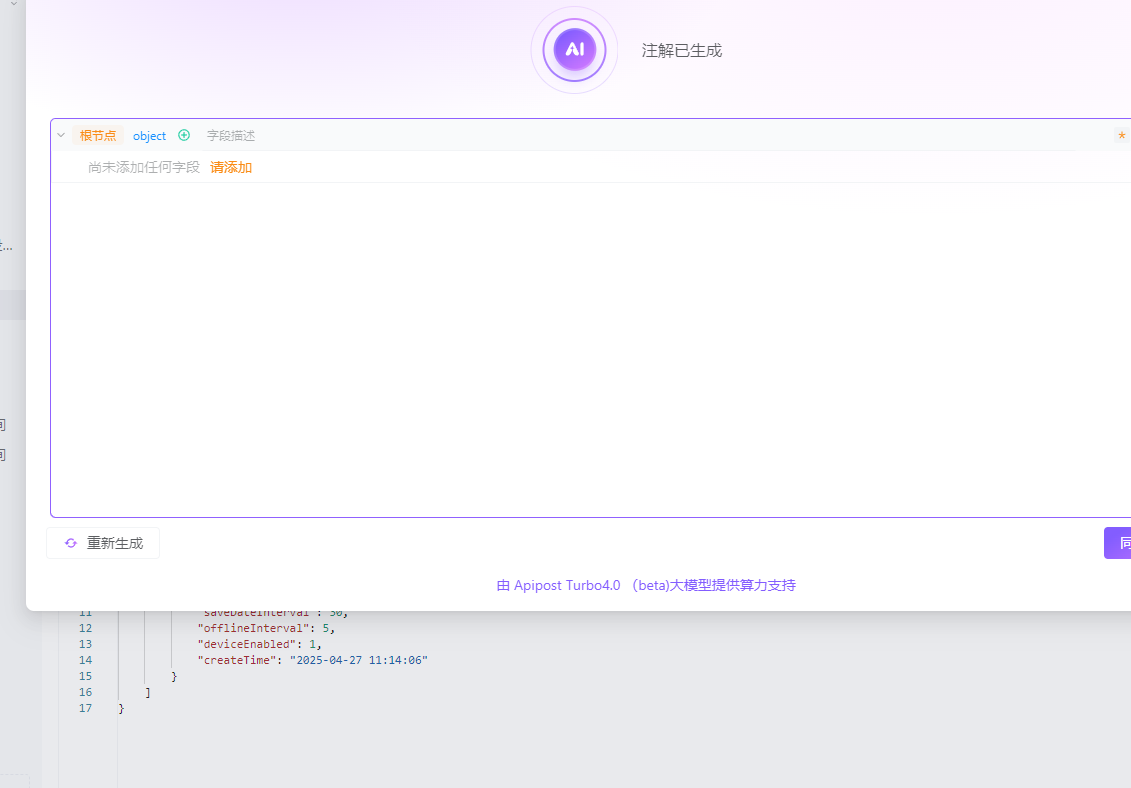Click the 重新生成 button
1131x788 pixels.
(103, 543)
